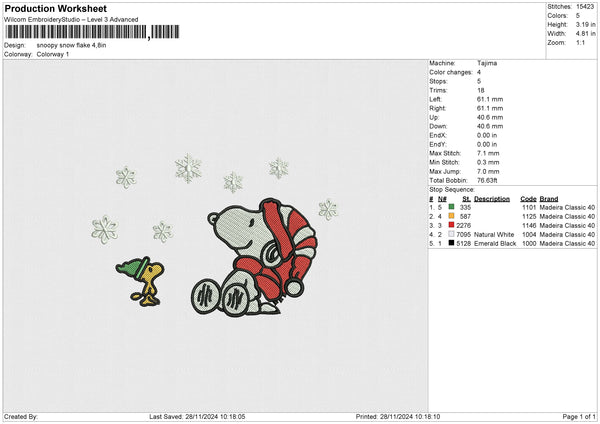Click thread code 1004
The width and height of the screenshot is (600, 424).
[529, 234]
